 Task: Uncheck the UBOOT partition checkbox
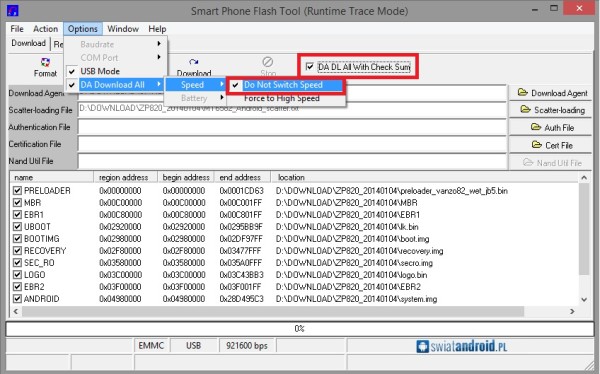(x=17, y=227)
